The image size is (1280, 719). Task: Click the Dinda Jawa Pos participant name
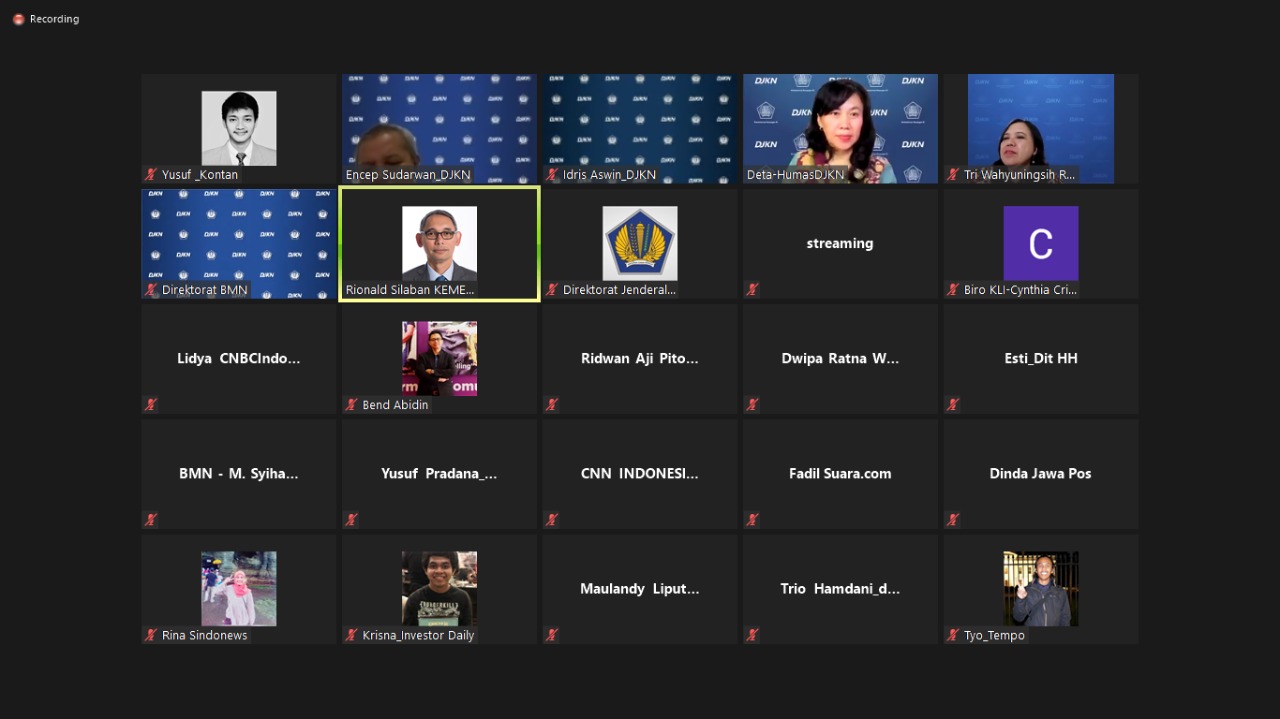(1040, 473)
